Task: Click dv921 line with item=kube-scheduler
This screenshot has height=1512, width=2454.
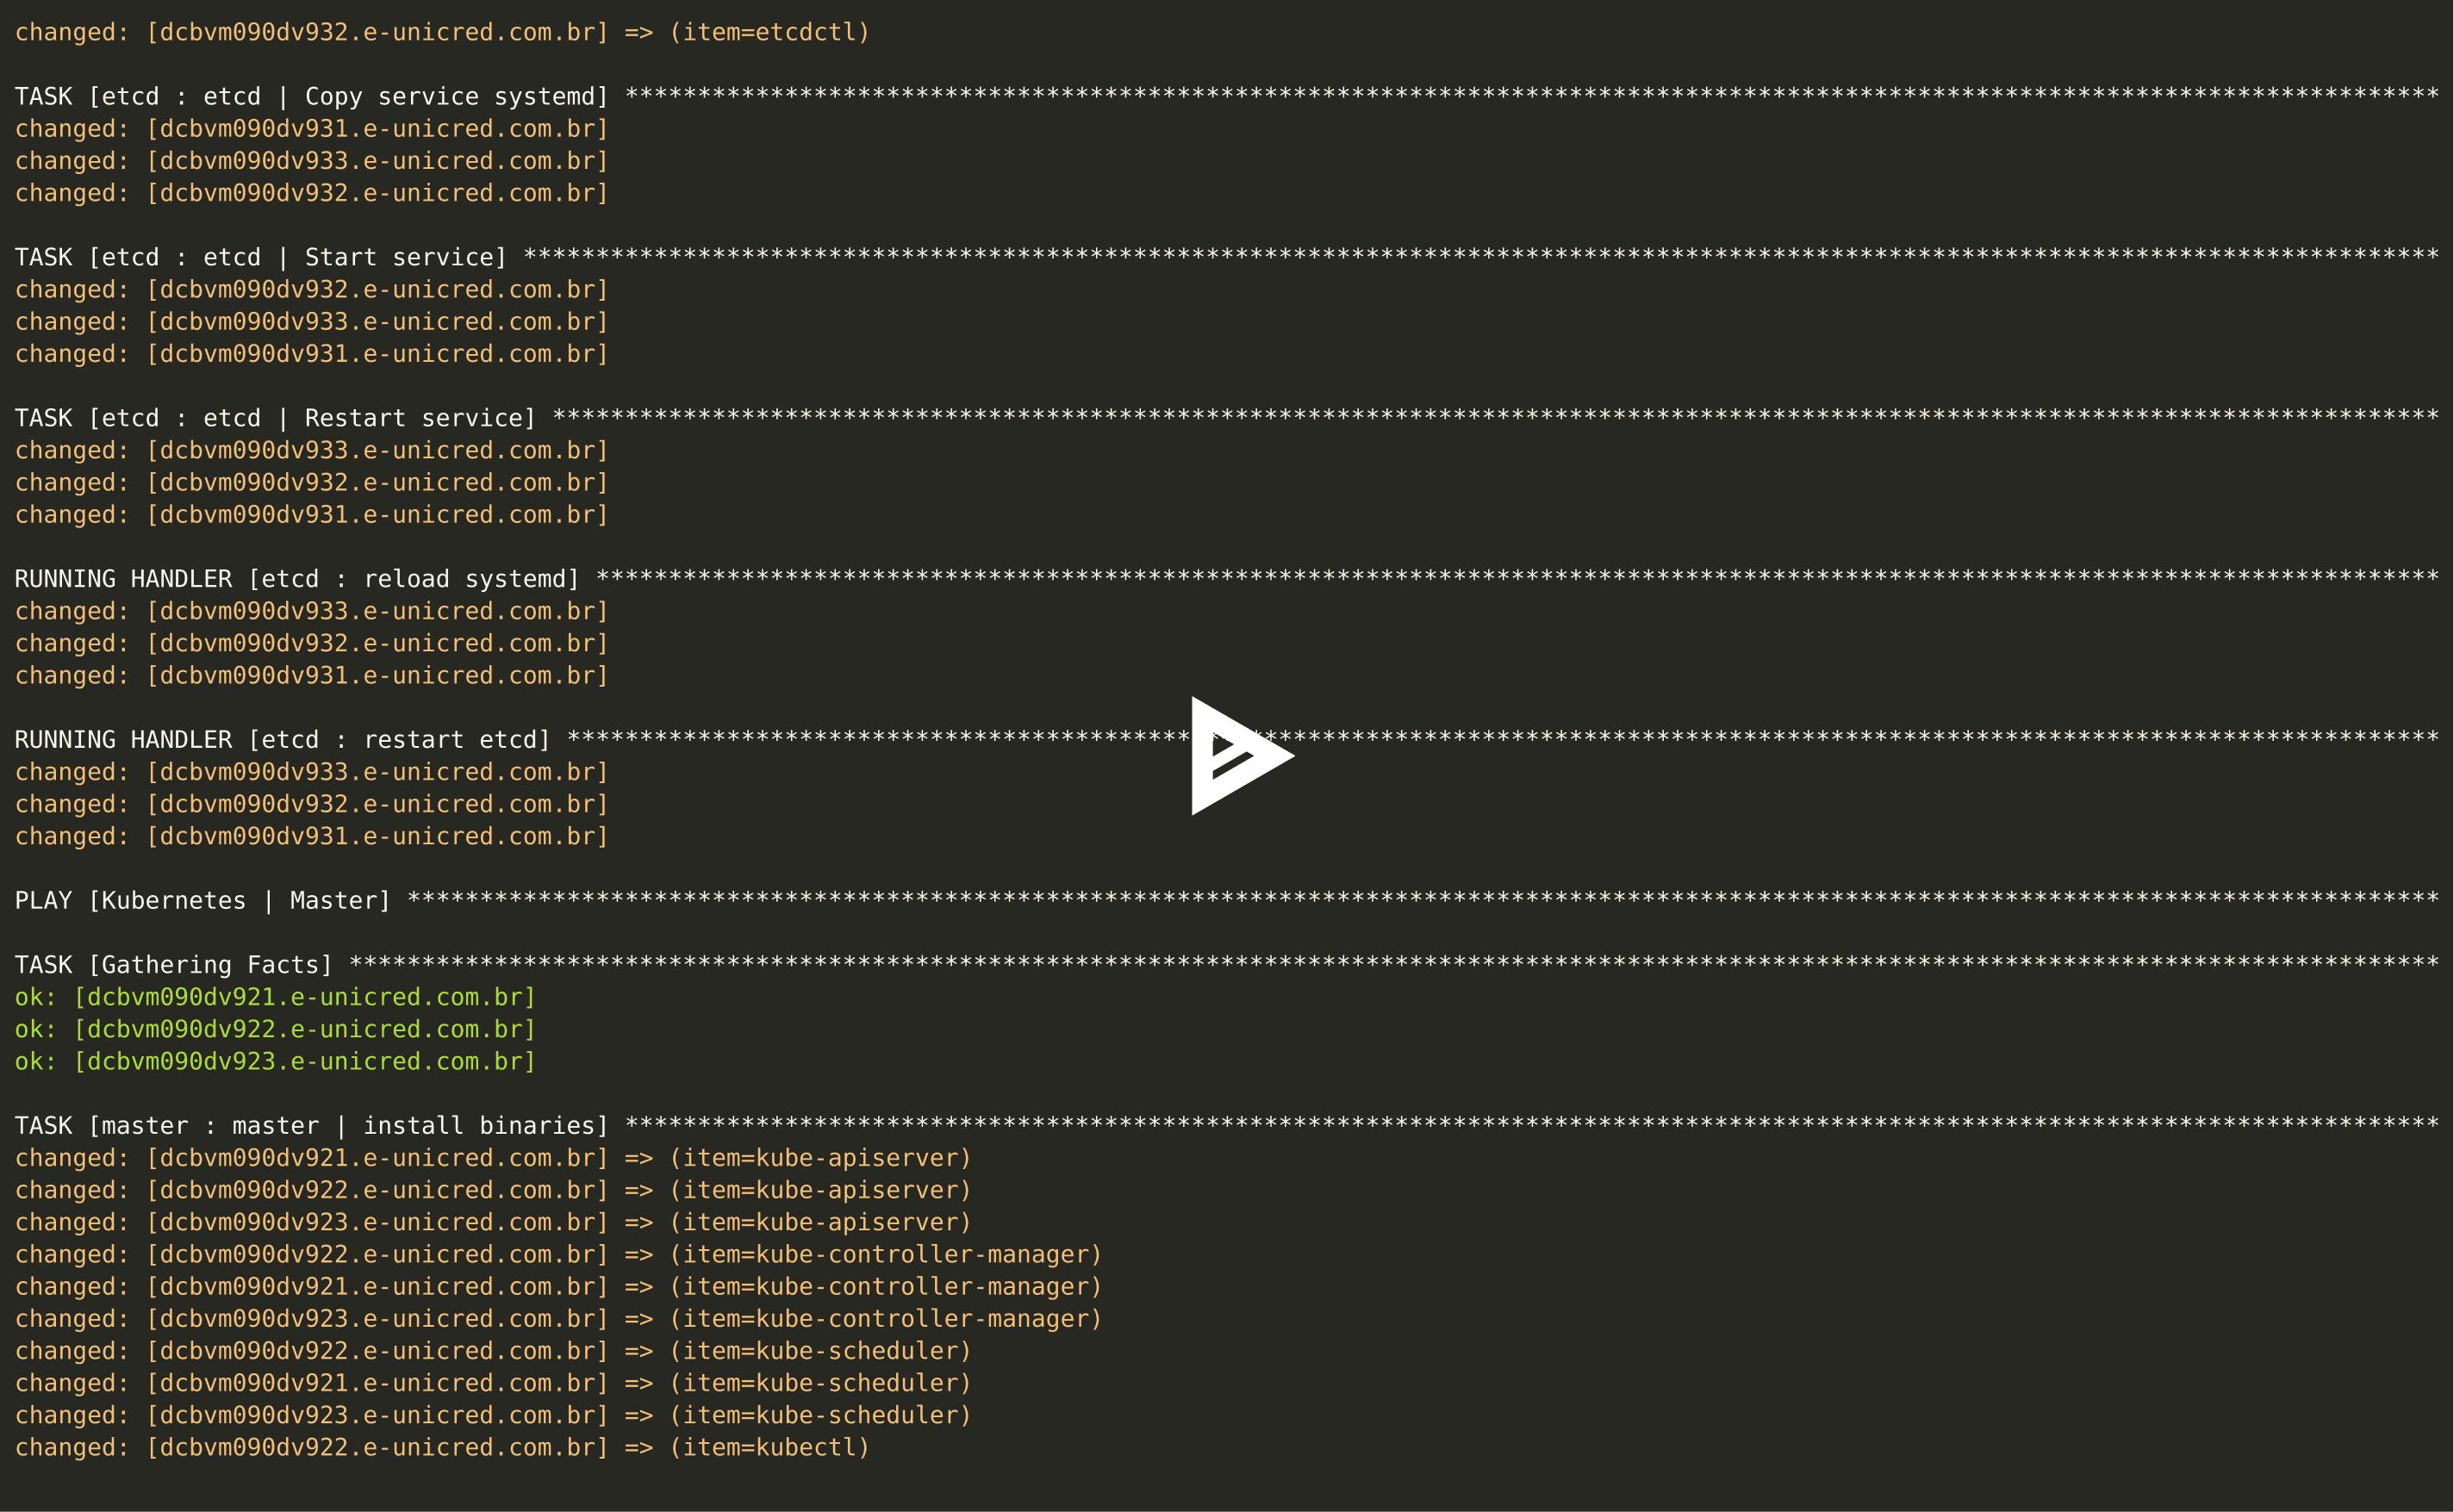Action: click(493, 1383)
